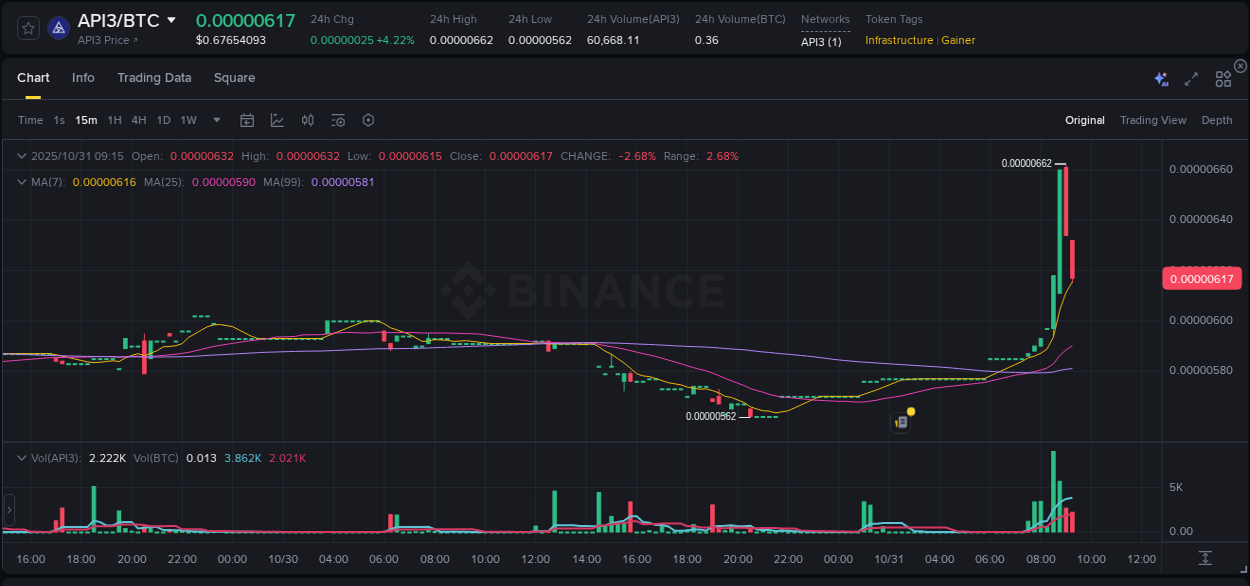Click the AI analysis sparkle icon
Screen dimensions: 1250x586
[1160, 78]
